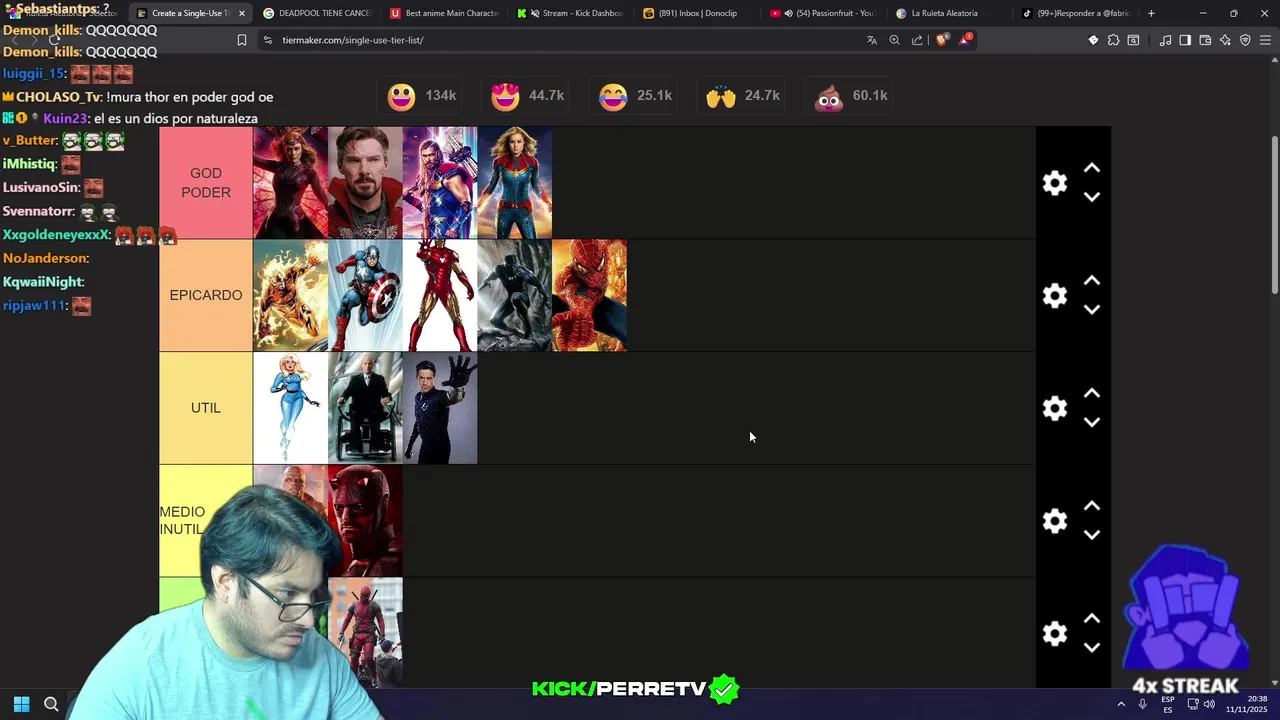Click the translate page icon
Viewport: 1280px width, 720px height.
[871, 40]
